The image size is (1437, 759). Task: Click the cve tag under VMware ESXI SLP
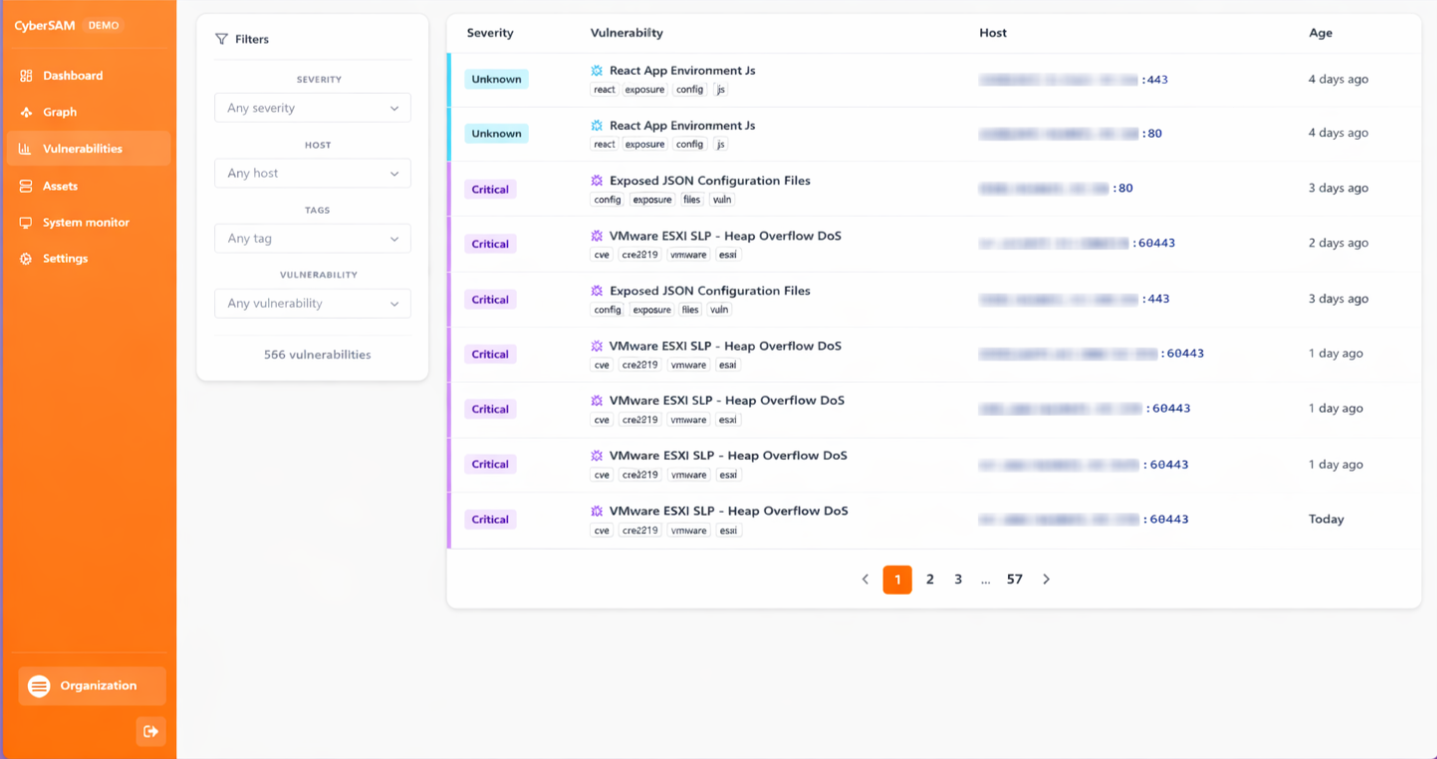(x=601, y=254)
